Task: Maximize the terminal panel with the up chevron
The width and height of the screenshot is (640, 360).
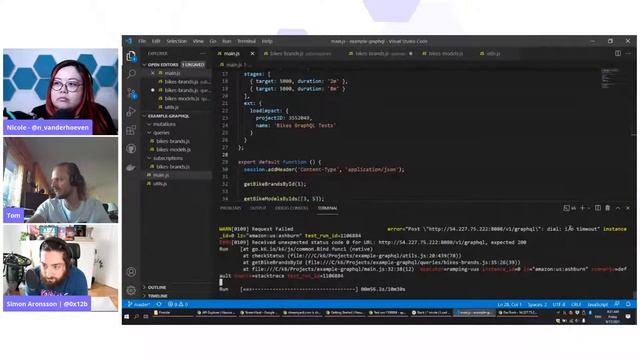Action: (618, 208)
